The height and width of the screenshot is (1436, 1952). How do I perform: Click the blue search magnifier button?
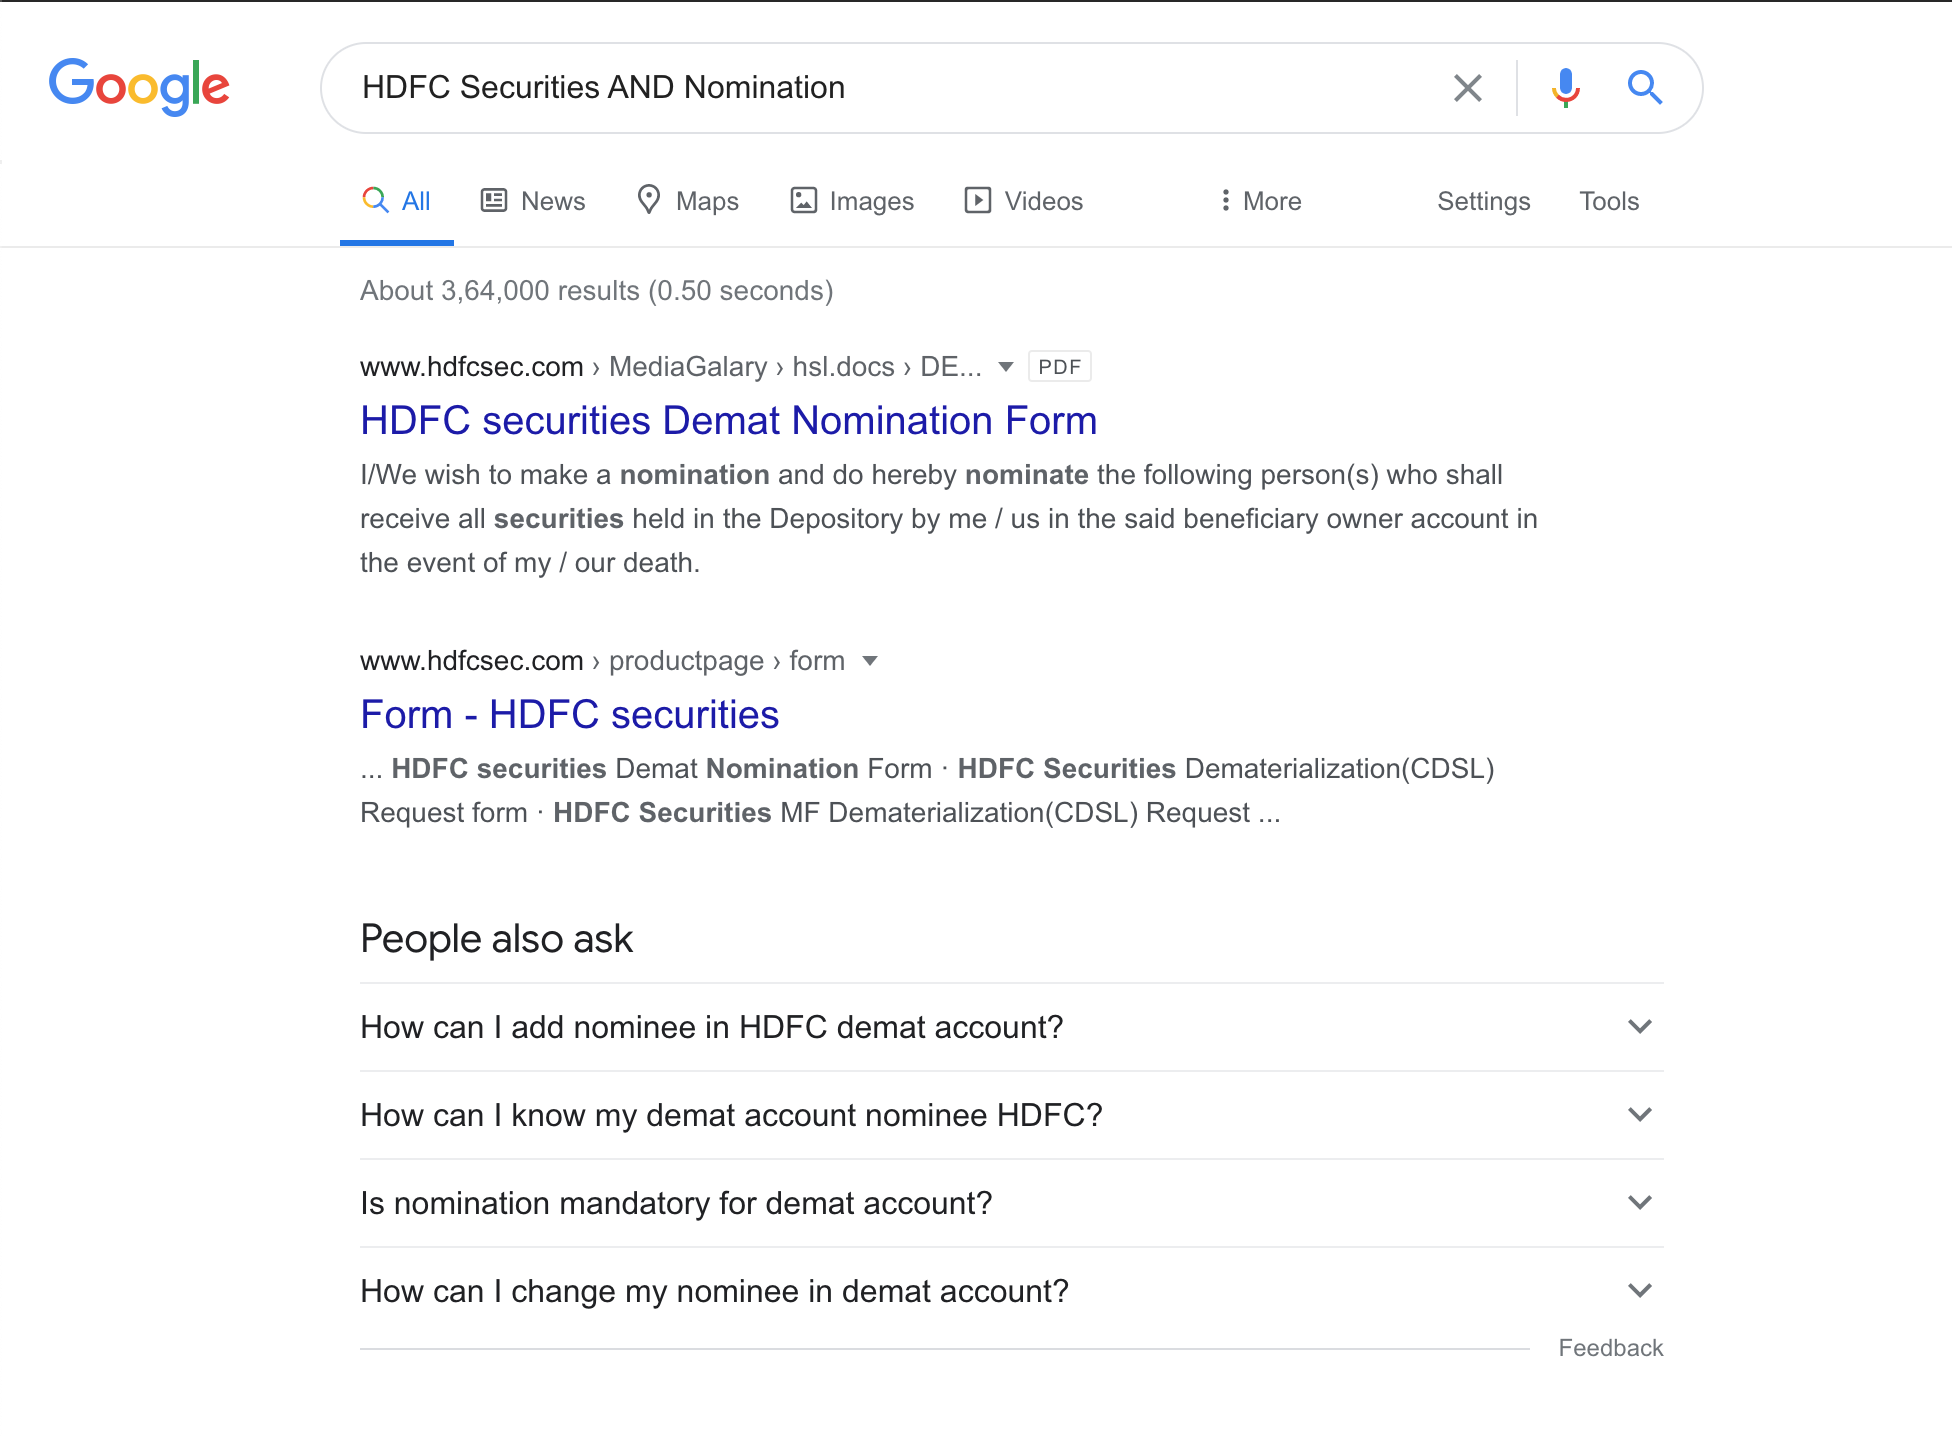pyautogui.click(x=1645, y=88)
